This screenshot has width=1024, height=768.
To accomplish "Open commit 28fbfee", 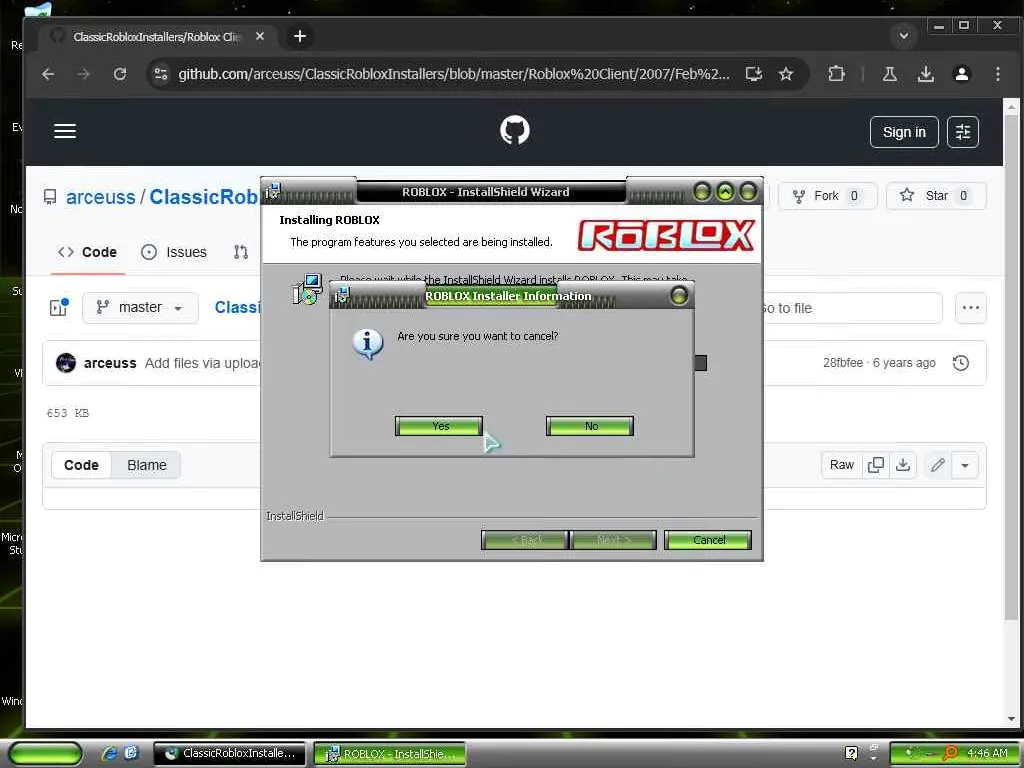I will pyautogui.click(x=842, y=362).
